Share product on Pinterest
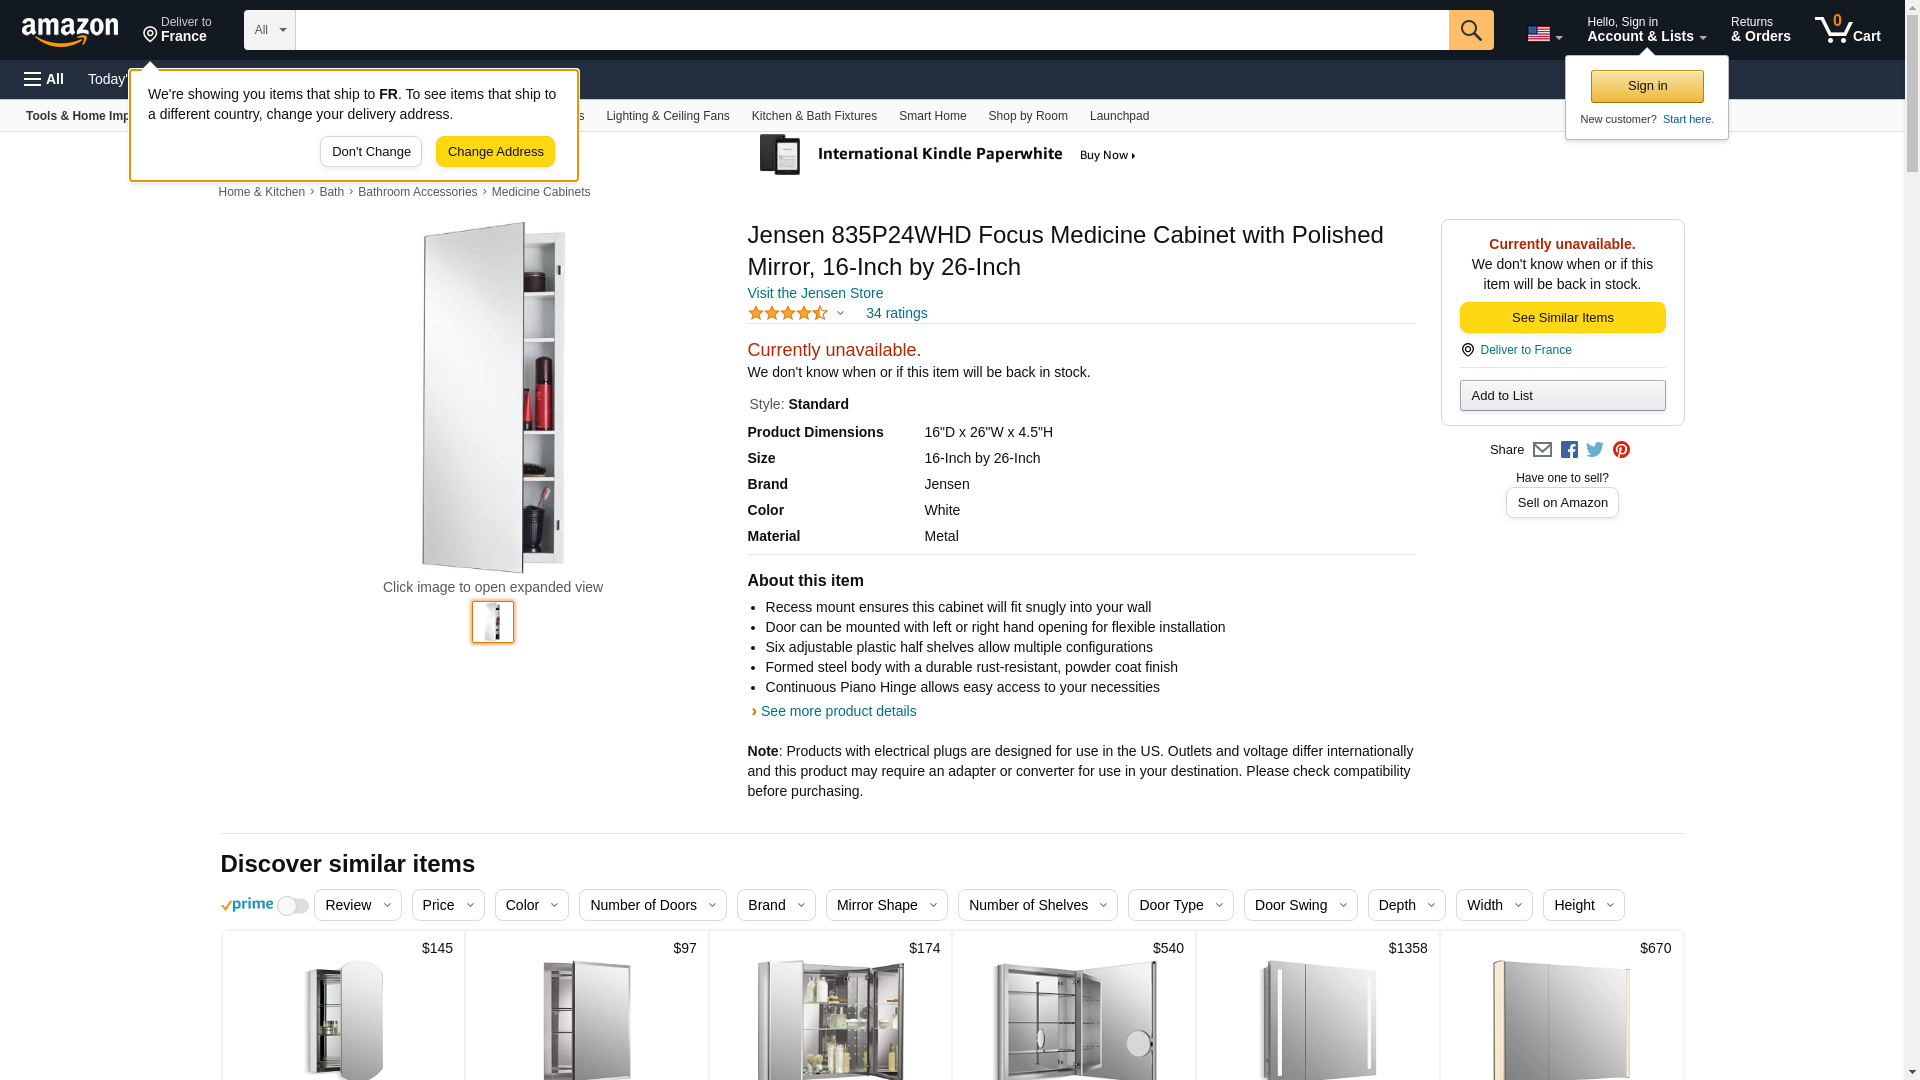The height and width of the screenshot is (1080, 1920). (x=1621, y=450)
